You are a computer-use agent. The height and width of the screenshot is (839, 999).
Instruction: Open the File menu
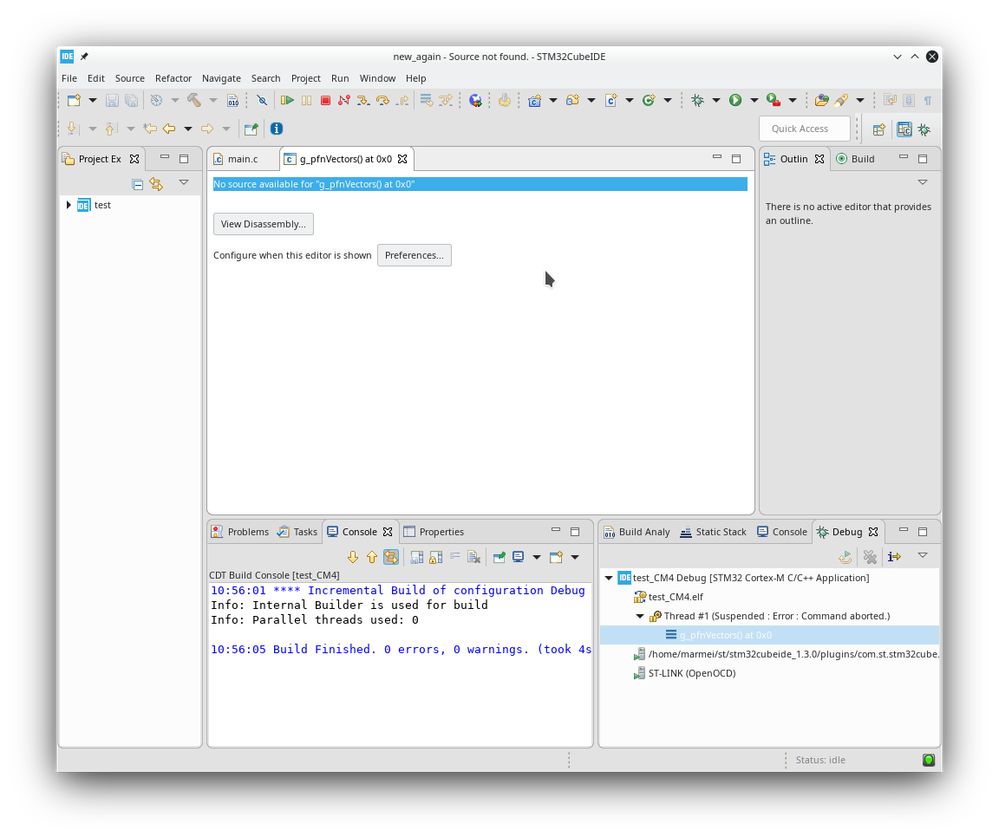[69, 78]
